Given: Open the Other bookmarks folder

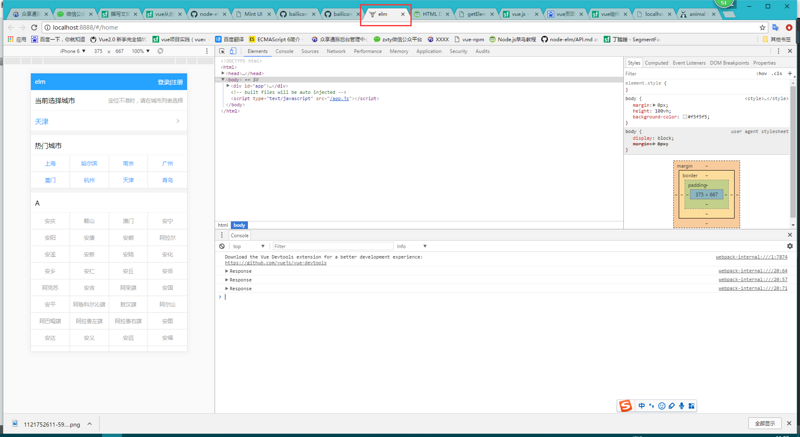Looking at the screenshot, I should point(777,39).
